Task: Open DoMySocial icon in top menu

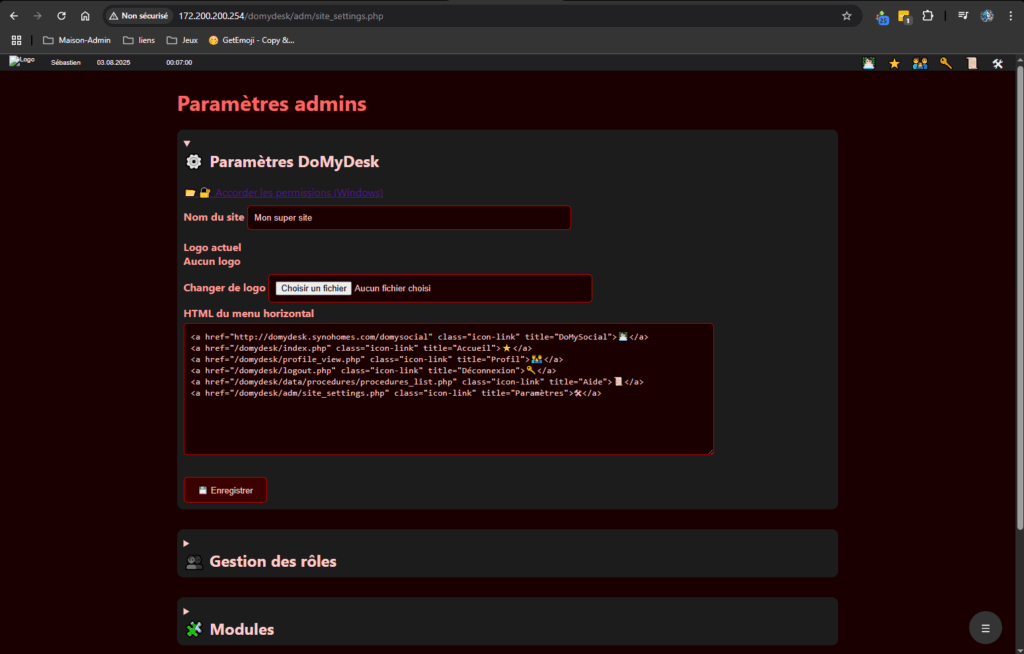Action: pyautogui.click(x=869, y=63)
